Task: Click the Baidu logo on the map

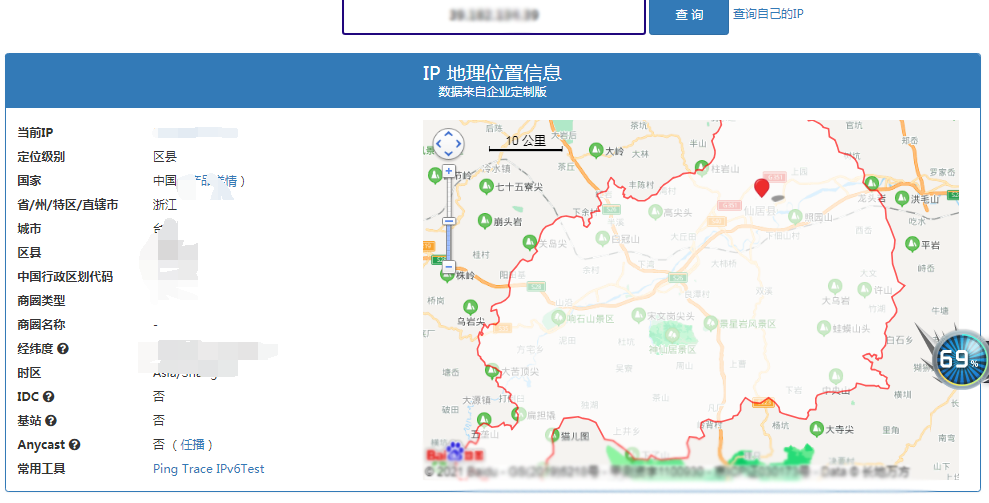Action: point(445,452)
